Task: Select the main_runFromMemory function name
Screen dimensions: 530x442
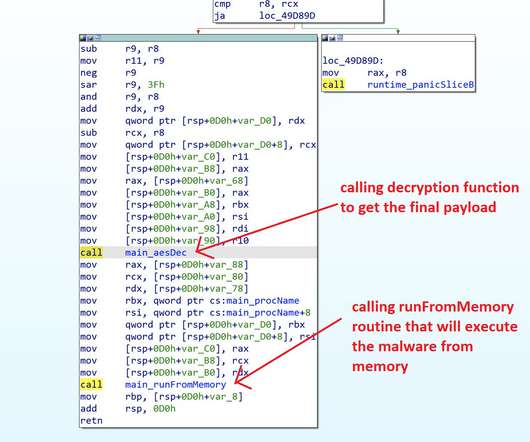Action: (x=175, y=385)
